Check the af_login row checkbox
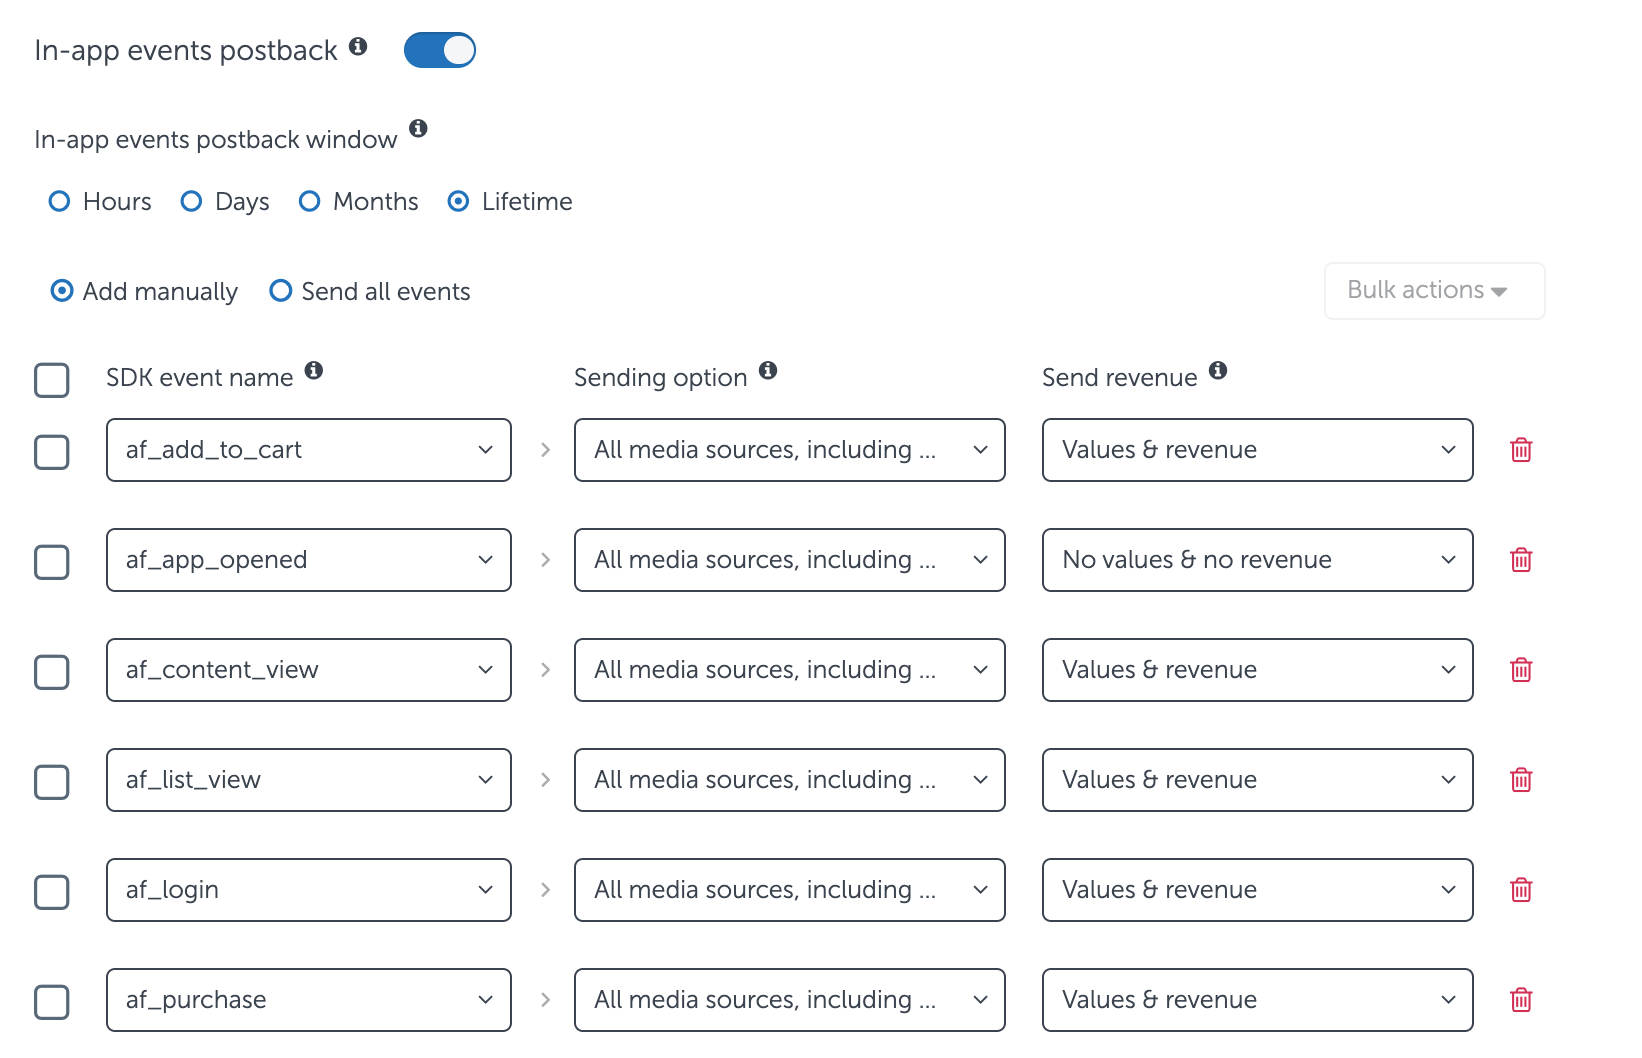Screen dimensions: 1642x1058 point(52,892)
